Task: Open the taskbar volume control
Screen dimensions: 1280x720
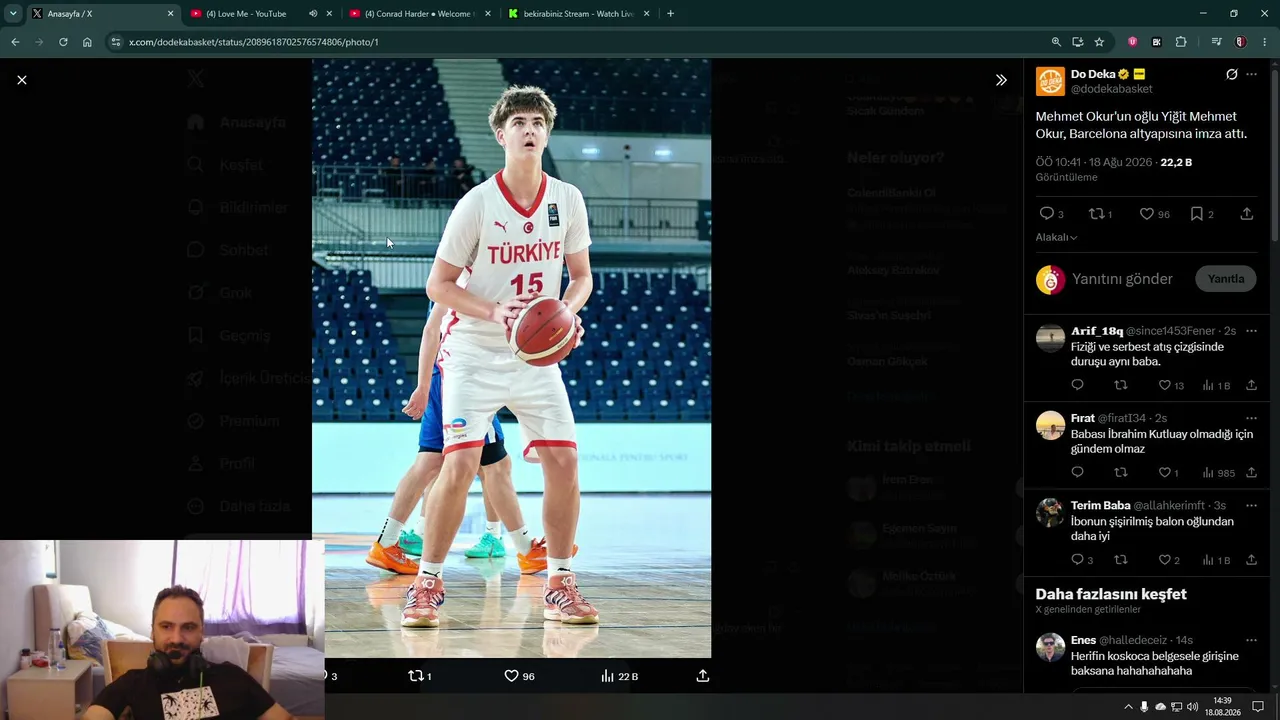Action: [x=1192, y=707]
